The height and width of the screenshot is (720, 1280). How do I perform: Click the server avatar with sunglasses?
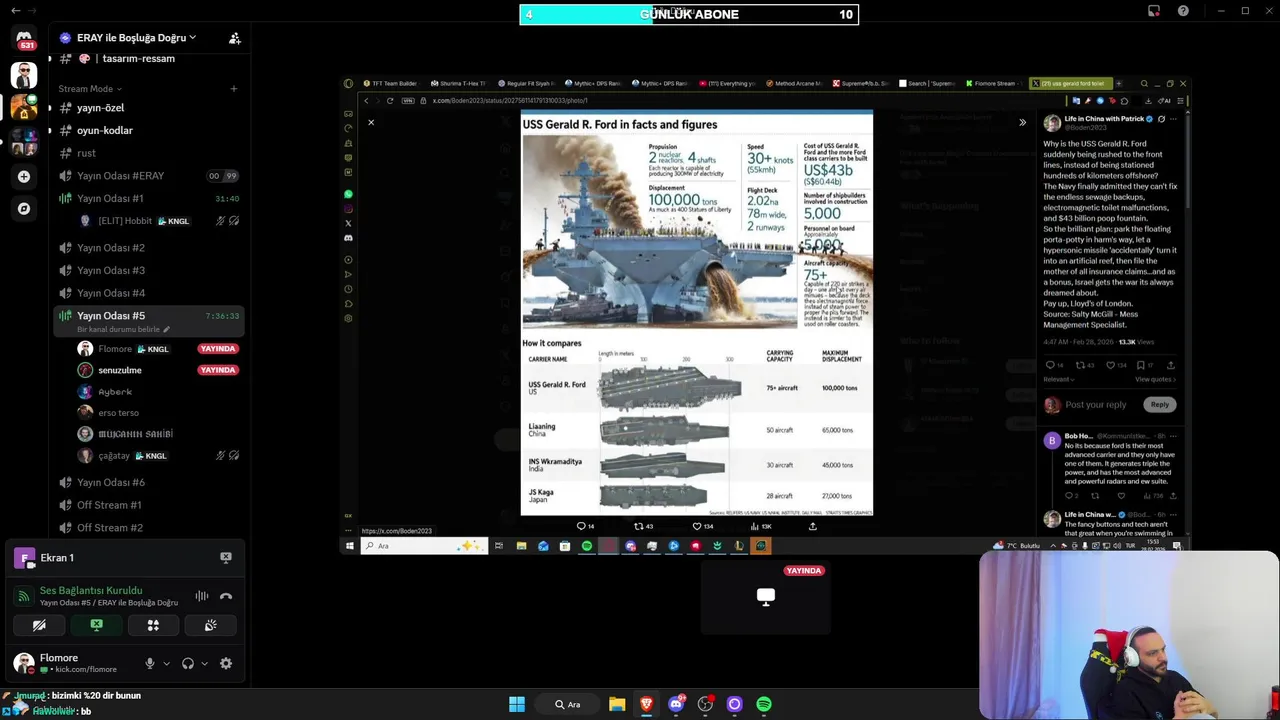tap(24, 75)
